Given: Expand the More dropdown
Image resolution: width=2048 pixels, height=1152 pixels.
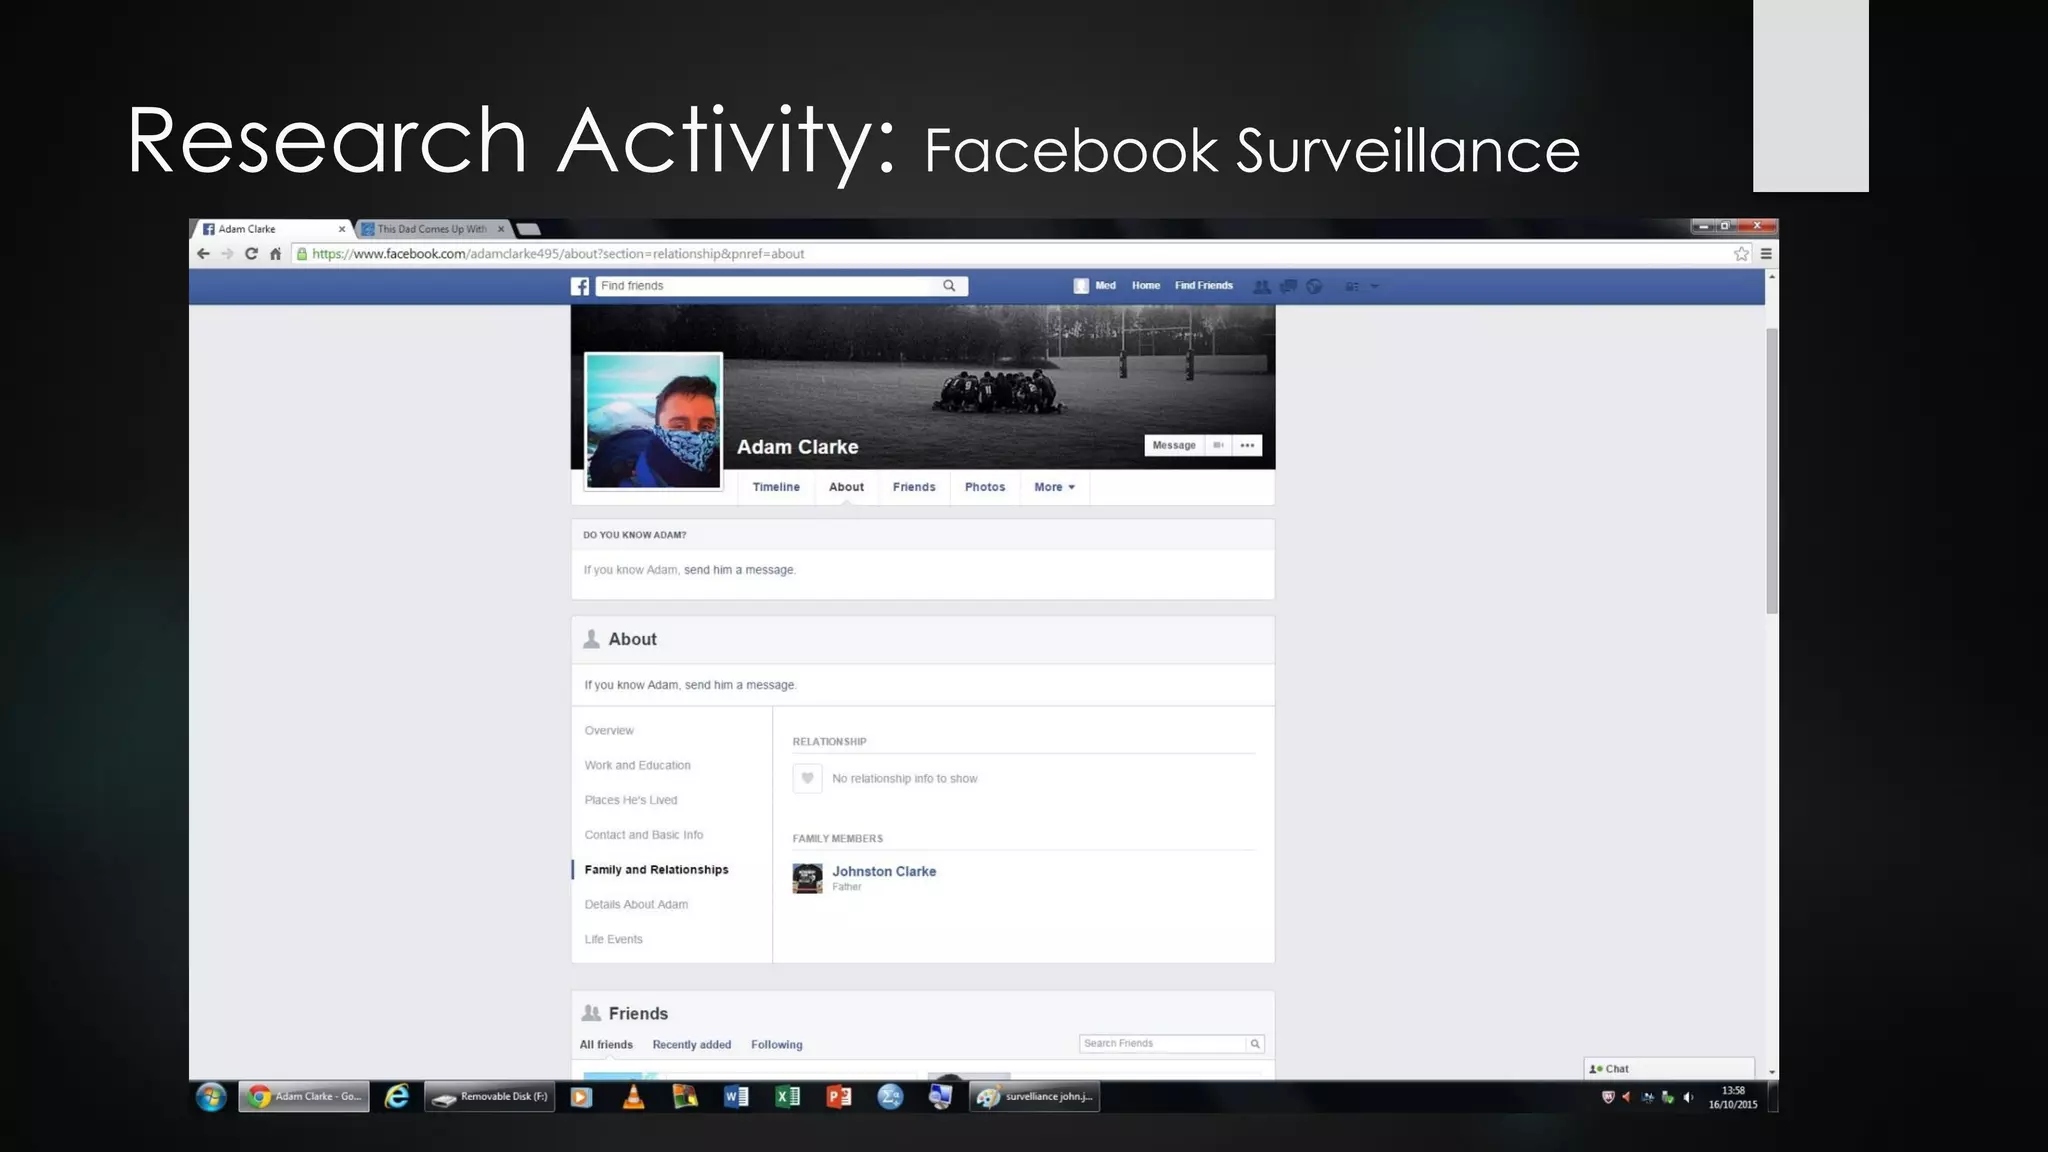Looking at the screenshot, I should click(x=1055, y=487).
